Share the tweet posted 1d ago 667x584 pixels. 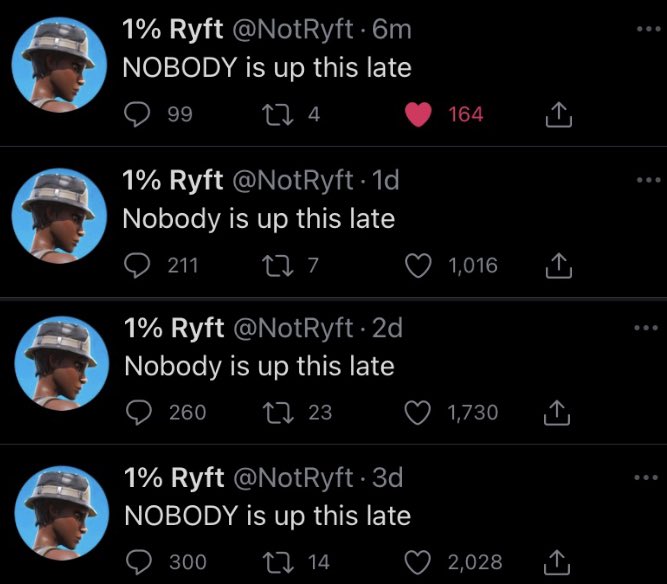point(557,265)
